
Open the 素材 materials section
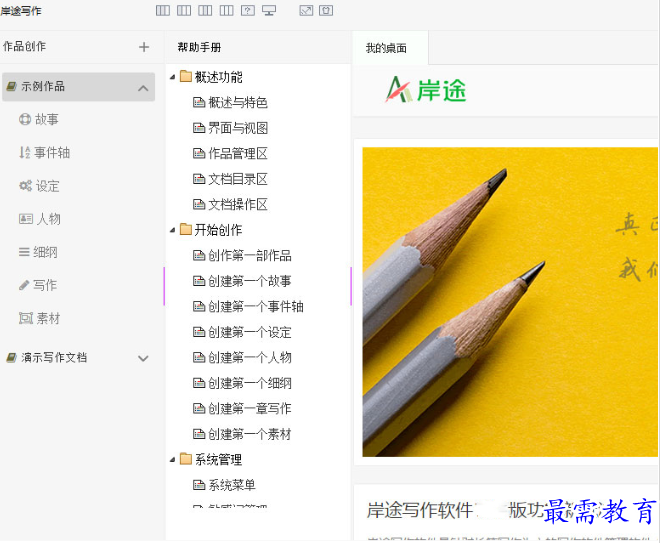coord(46,318)
